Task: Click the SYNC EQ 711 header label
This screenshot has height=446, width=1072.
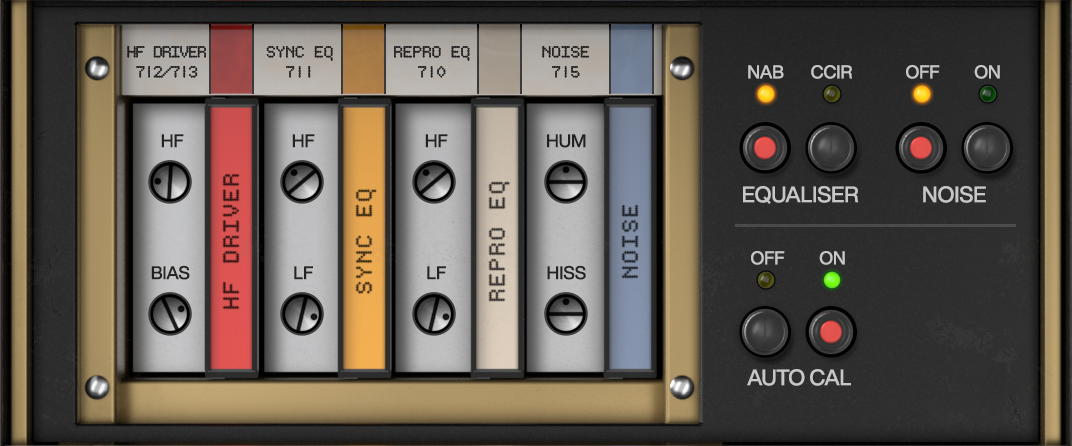Action: pyautogui.click(x=298, y=60)
